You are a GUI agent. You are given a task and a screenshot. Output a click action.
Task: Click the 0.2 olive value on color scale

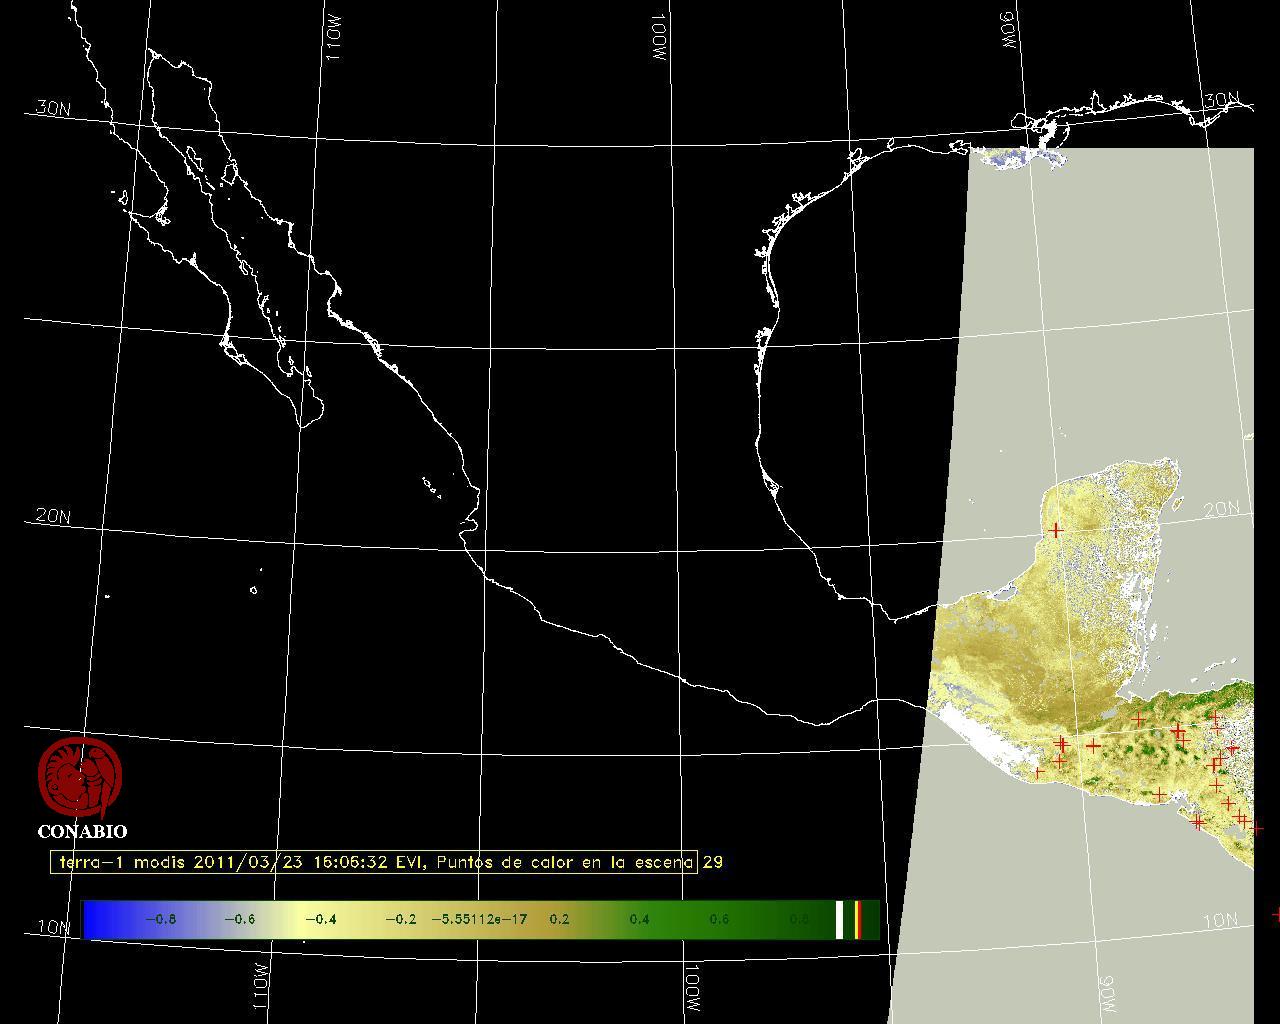[x=559, y=919]
